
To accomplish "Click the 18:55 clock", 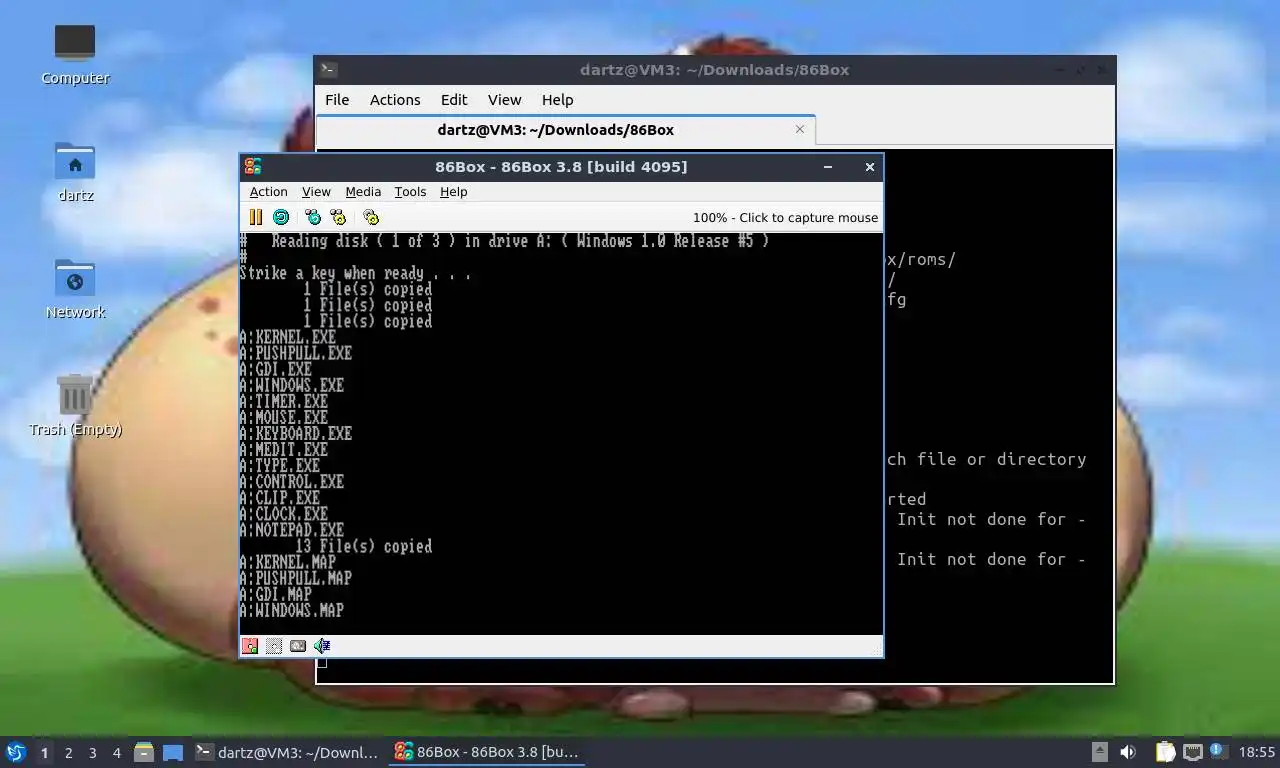I will 1257,752.
